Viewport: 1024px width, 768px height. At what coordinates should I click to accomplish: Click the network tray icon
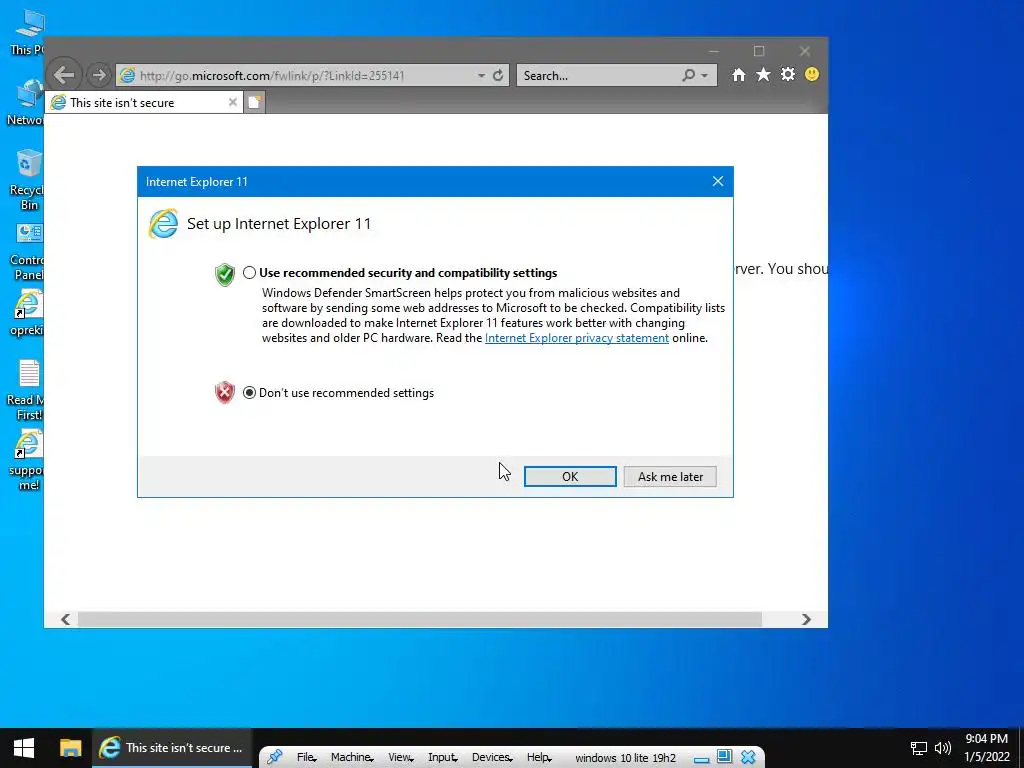point(919,748)
